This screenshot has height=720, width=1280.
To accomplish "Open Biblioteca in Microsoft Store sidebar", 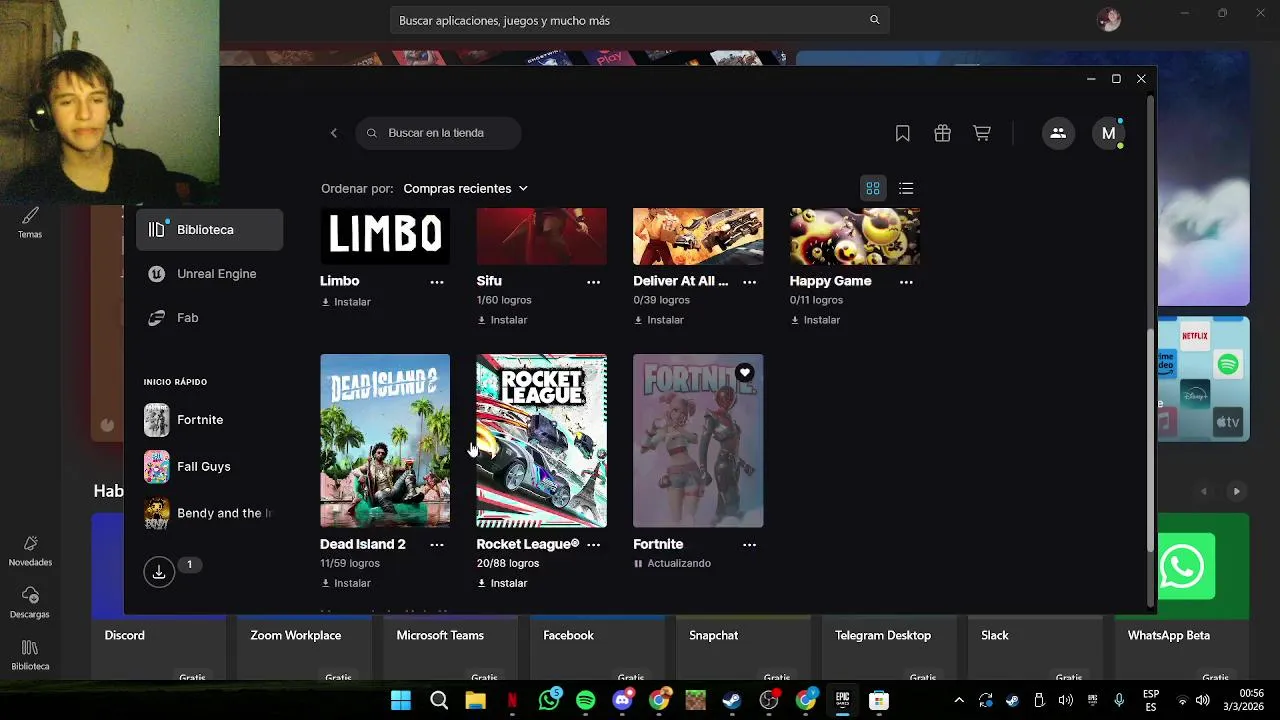I will point(30,655).
